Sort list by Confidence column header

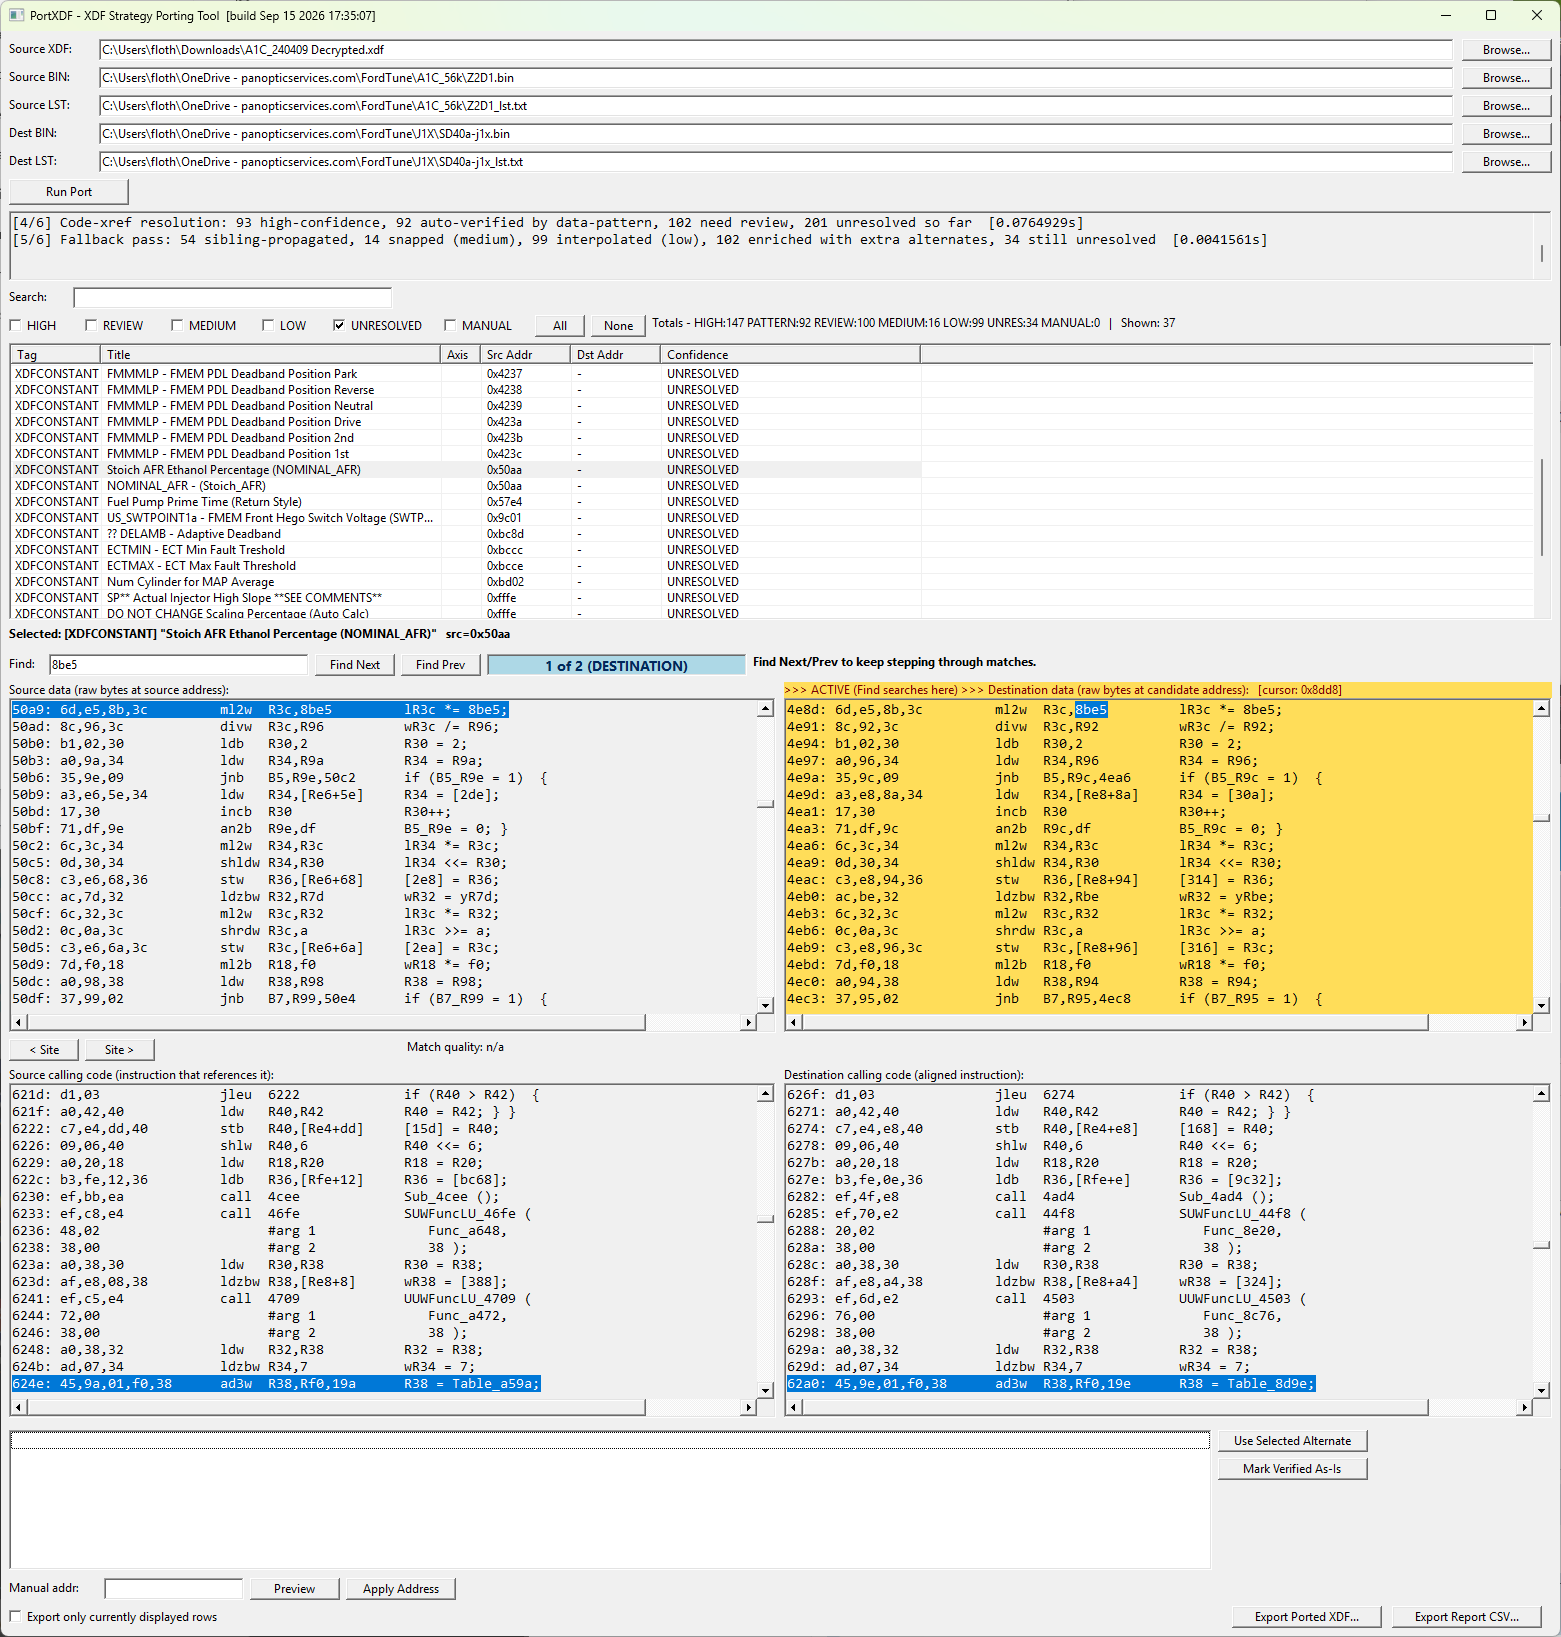pos(790,354)
